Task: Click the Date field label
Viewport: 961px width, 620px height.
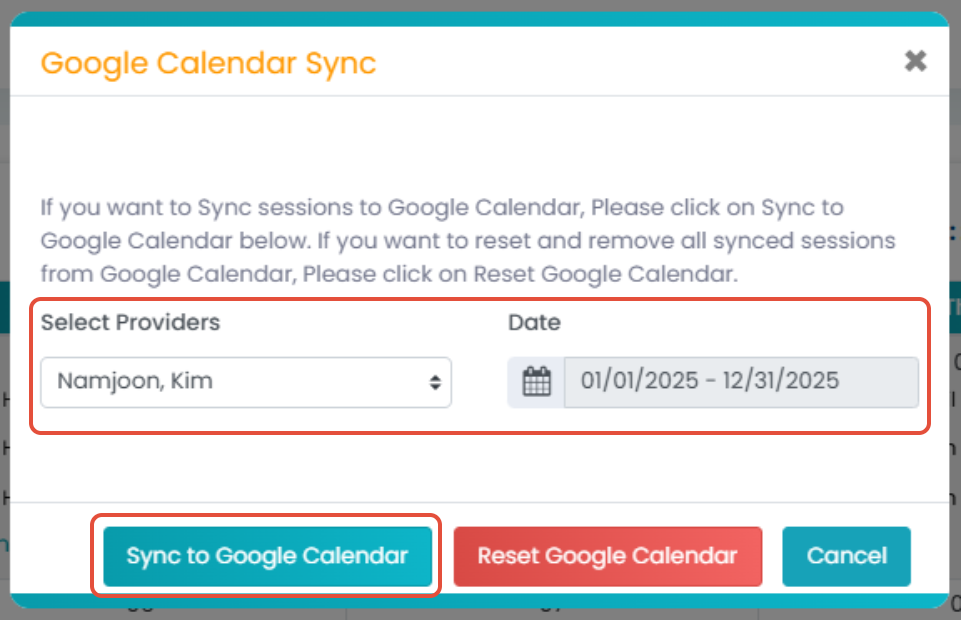Action: [534, 323]
